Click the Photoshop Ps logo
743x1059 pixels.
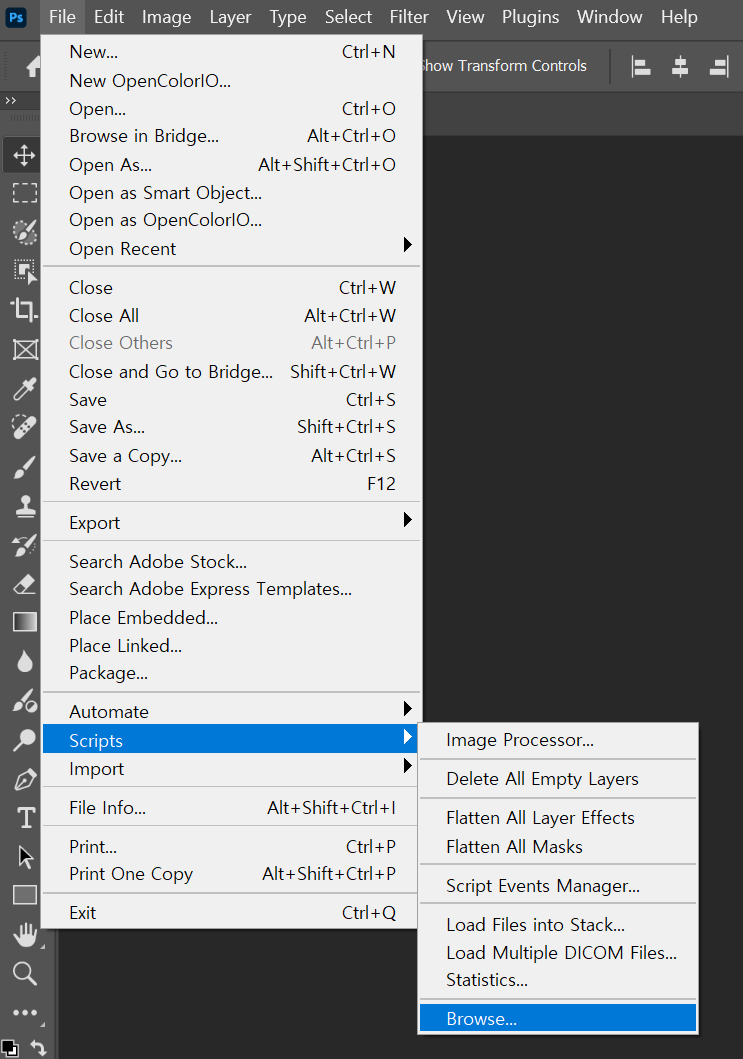tap(16, 17)
